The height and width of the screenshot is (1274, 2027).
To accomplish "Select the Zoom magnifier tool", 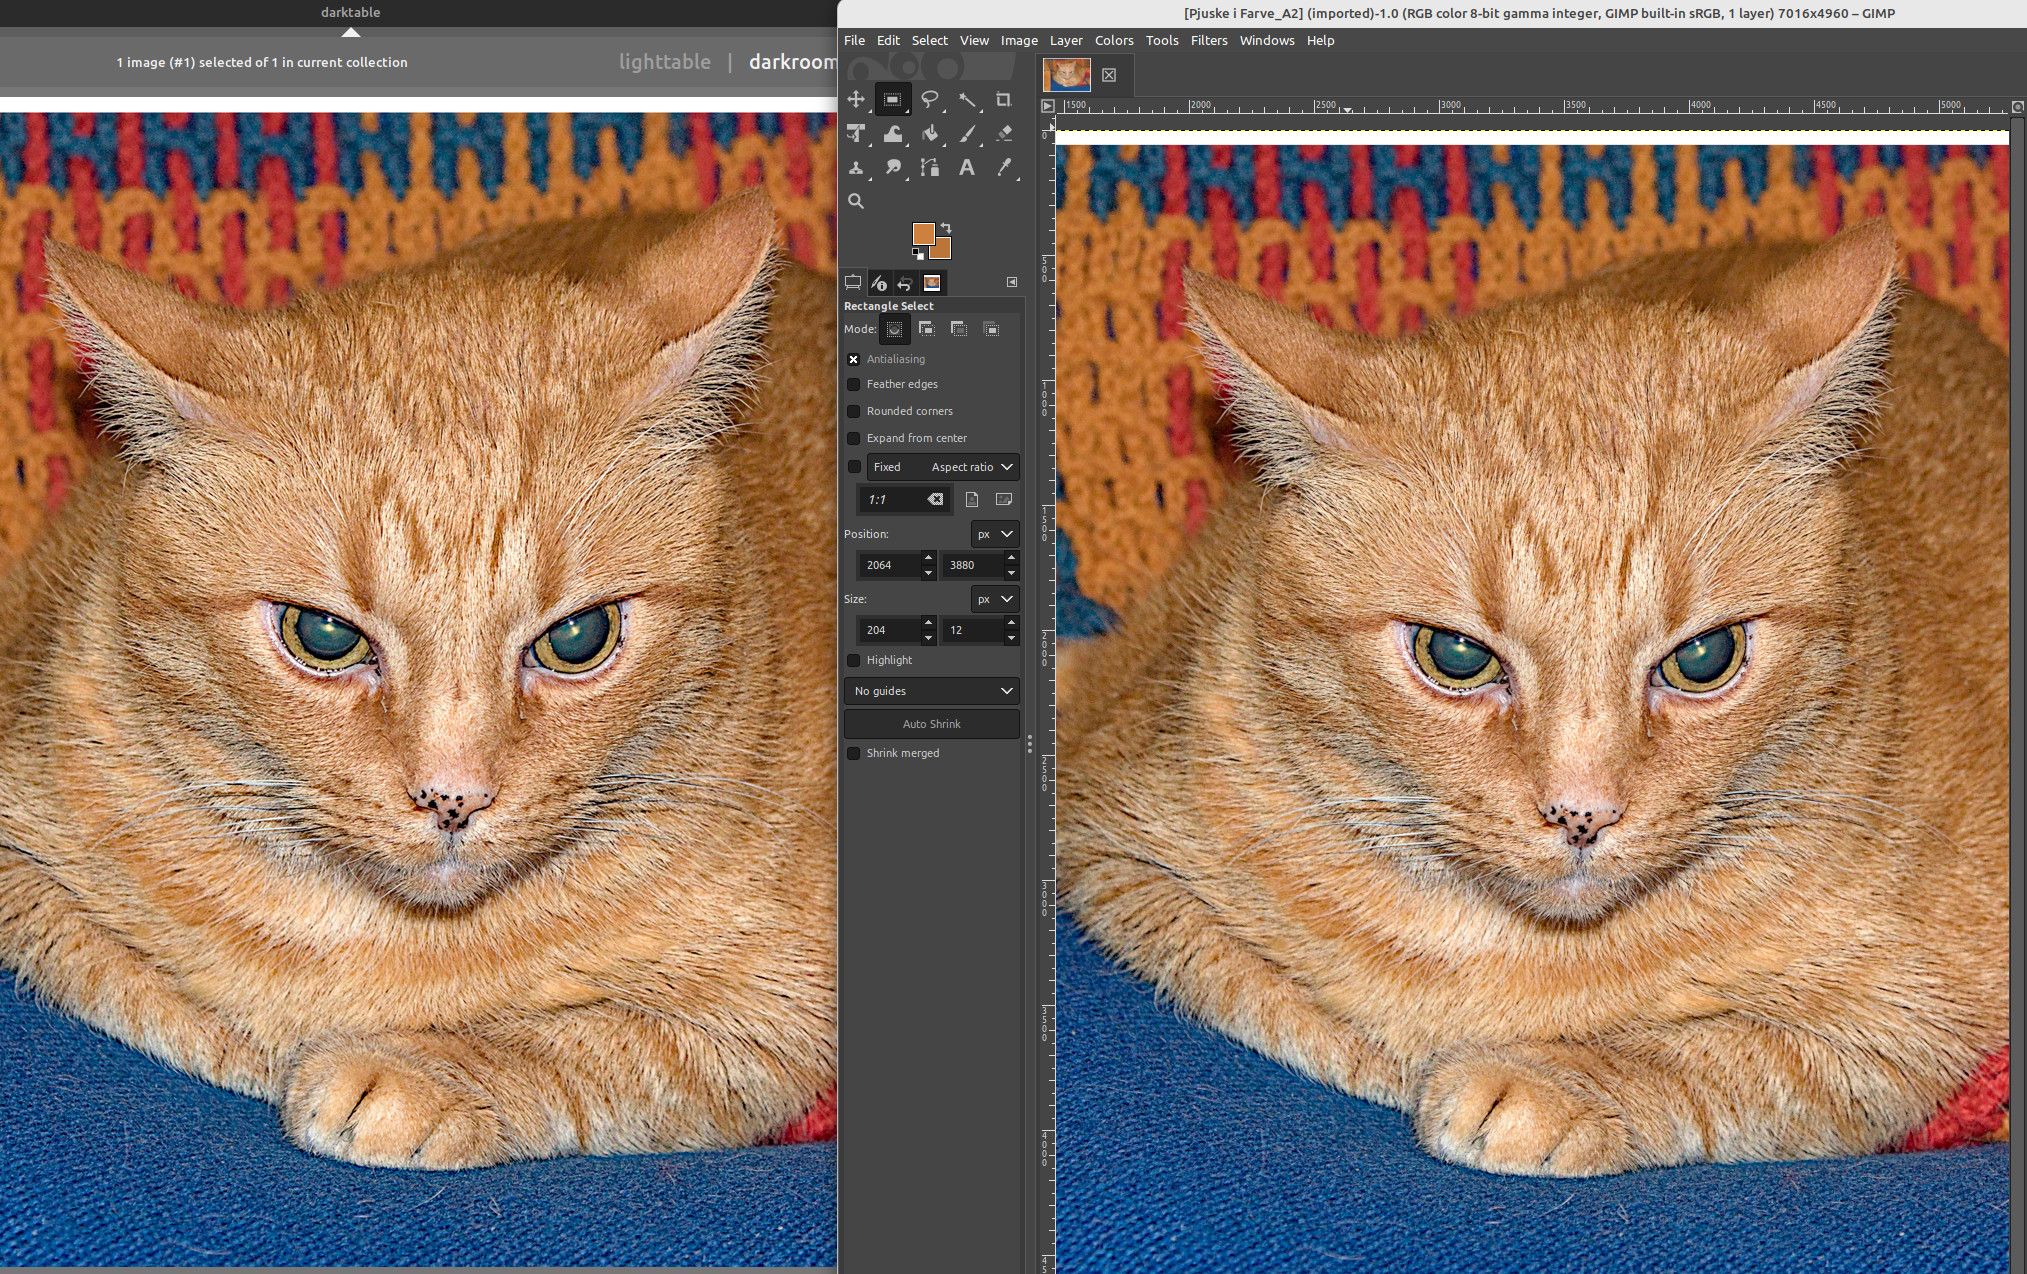I will point(856,201).
